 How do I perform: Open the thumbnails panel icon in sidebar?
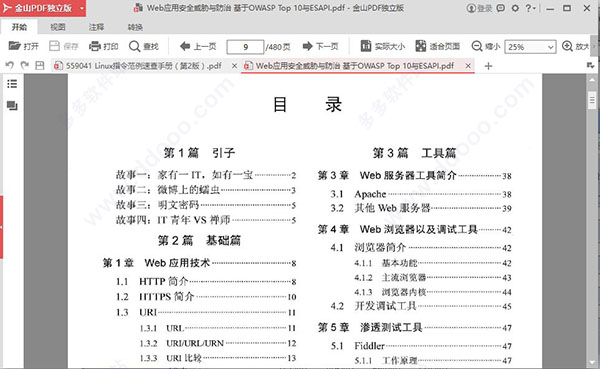click(12, 106)
